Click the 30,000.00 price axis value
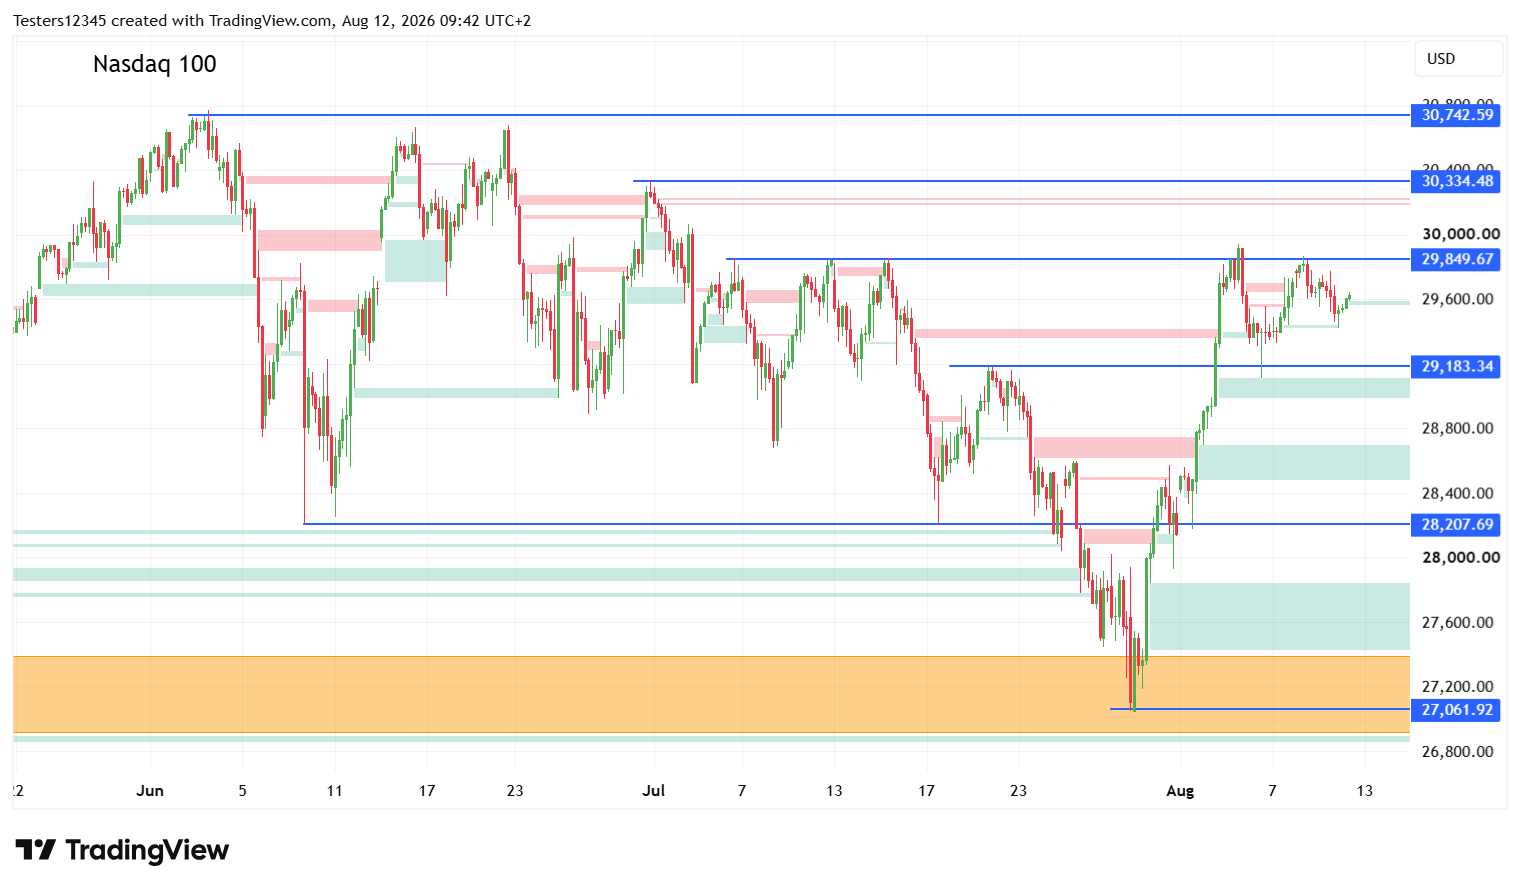Screen dimensions: 1520x890 coord(1461,234)
